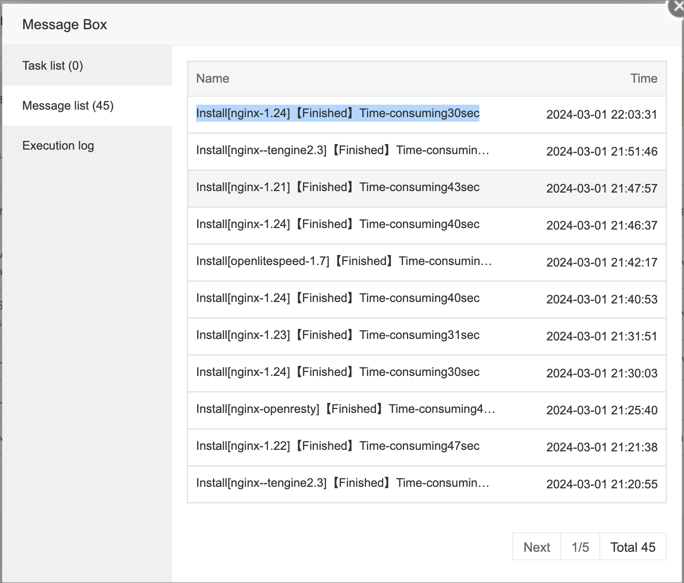The height and width of the screenshot is (583, 684).
Task: Open the nginx-1.23 install message
Action: [x=338, y=336]
